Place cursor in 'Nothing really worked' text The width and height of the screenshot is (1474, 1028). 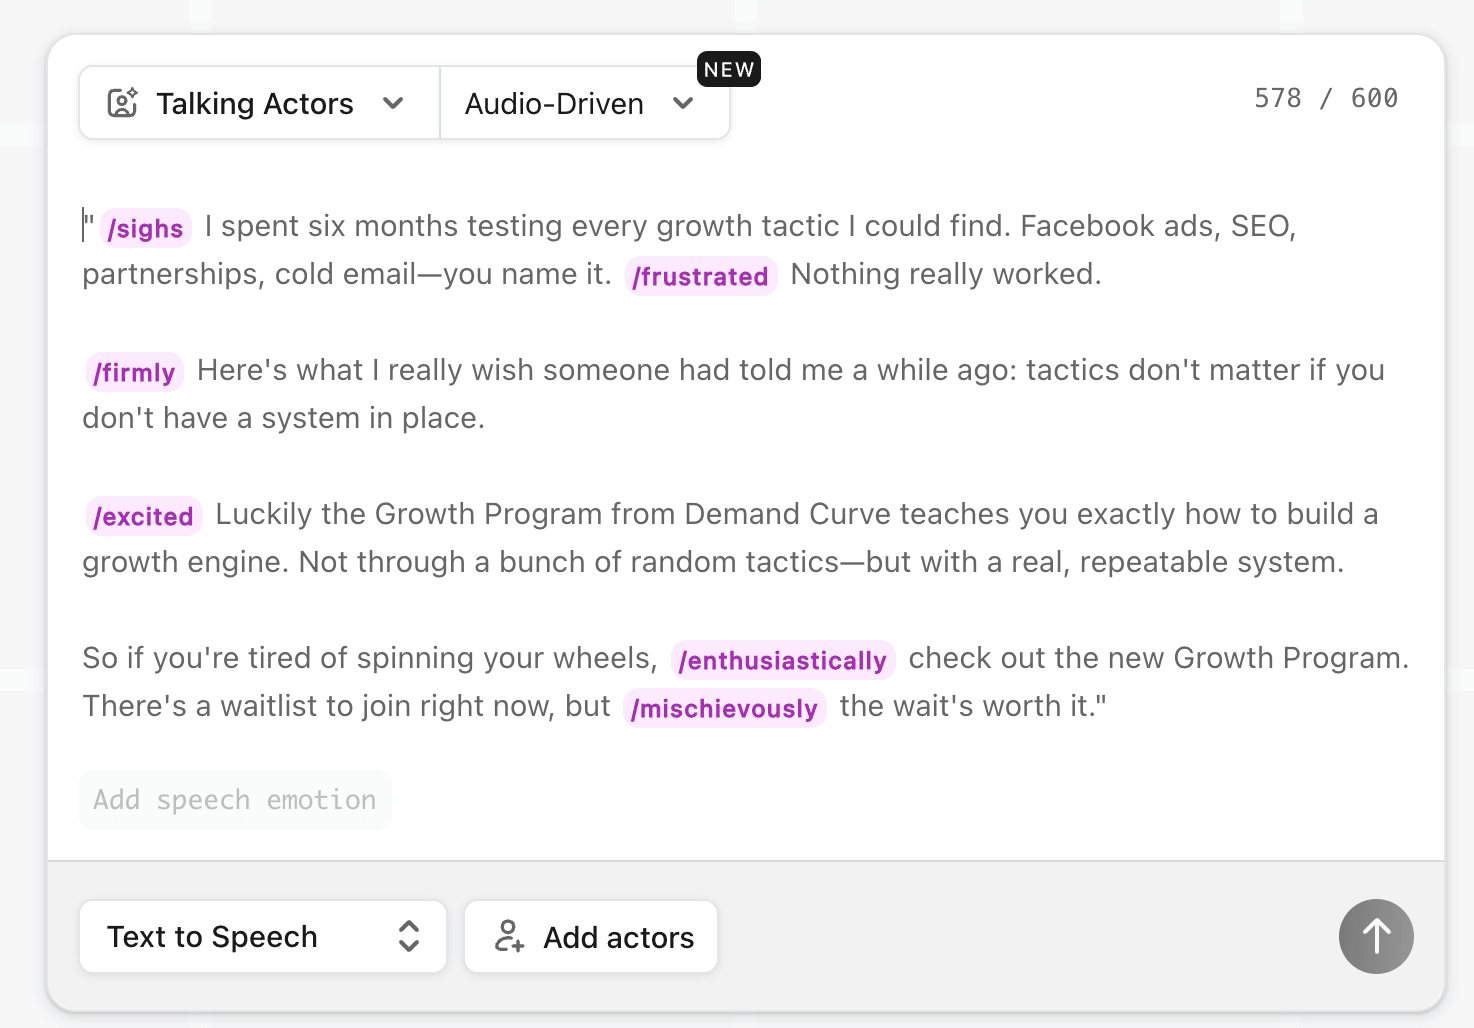pos(945,274)
